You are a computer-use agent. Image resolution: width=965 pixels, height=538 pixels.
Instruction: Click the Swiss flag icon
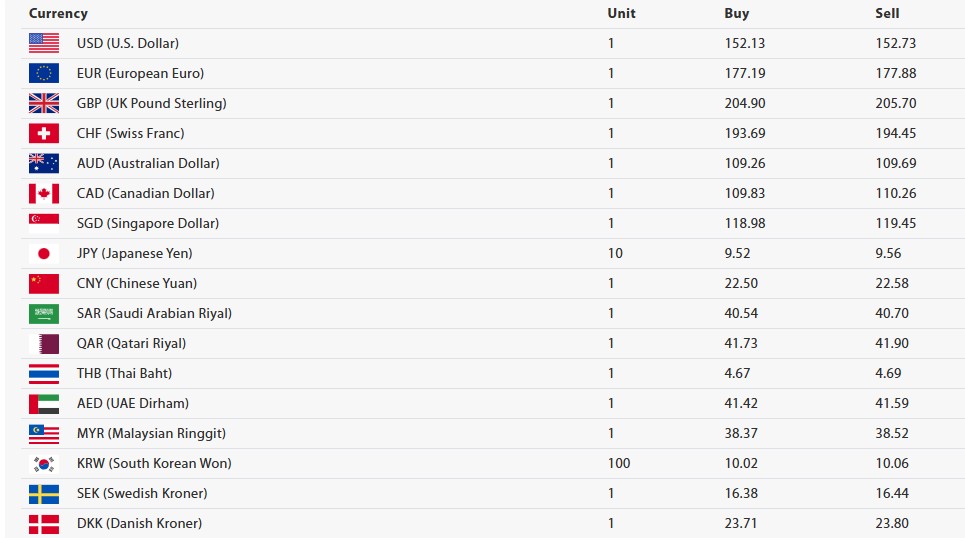(44, 133)
